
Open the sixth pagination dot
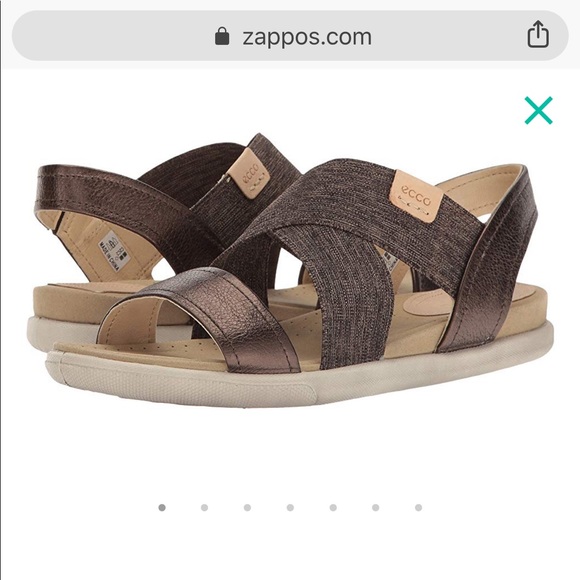(x=375, y=508)
